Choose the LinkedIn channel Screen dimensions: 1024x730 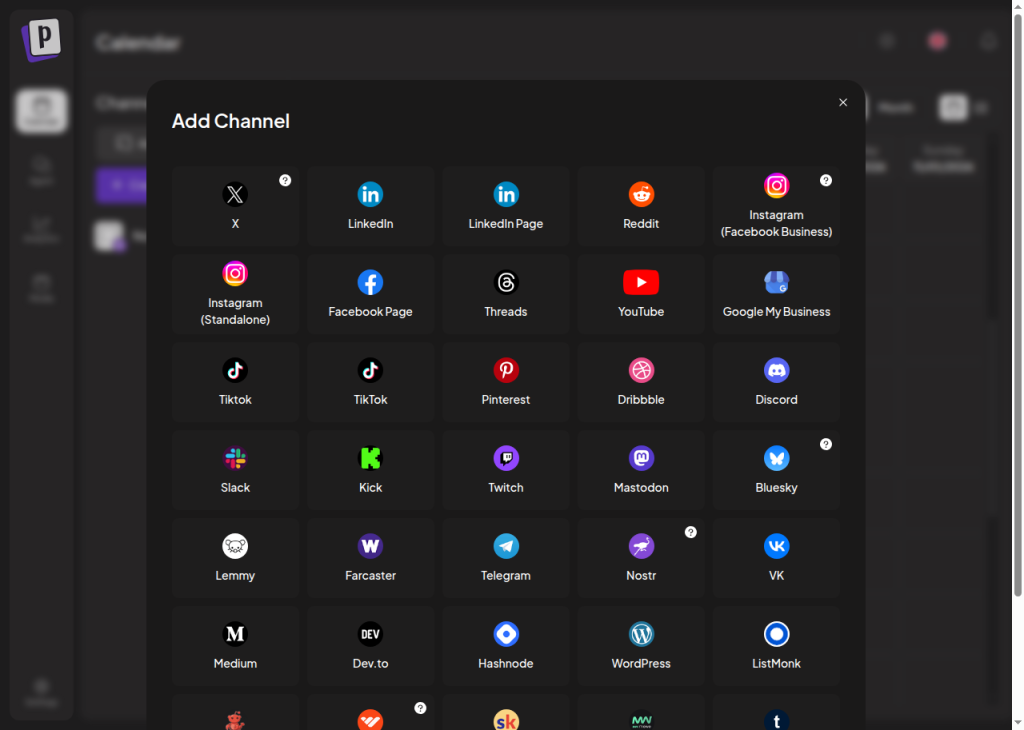[x=370, y=206]
